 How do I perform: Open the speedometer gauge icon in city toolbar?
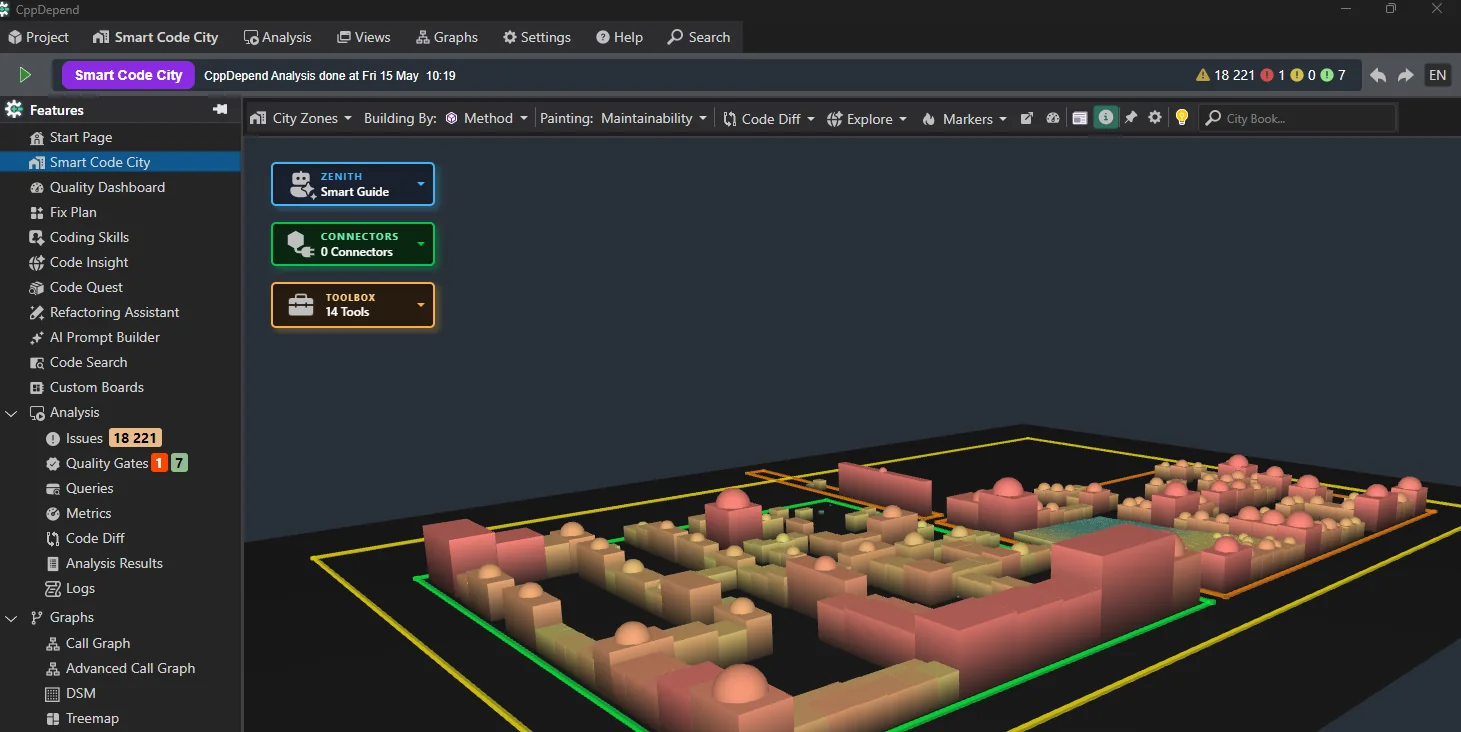[x=1052, y=118]
